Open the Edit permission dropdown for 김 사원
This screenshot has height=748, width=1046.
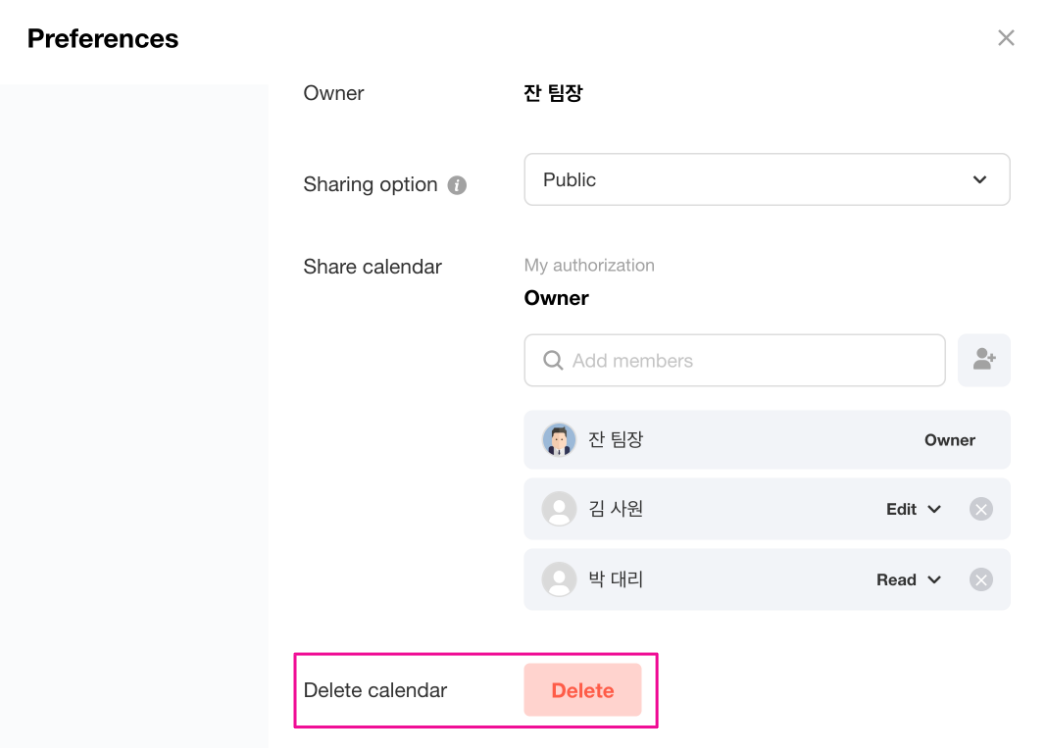pos(913,509)
